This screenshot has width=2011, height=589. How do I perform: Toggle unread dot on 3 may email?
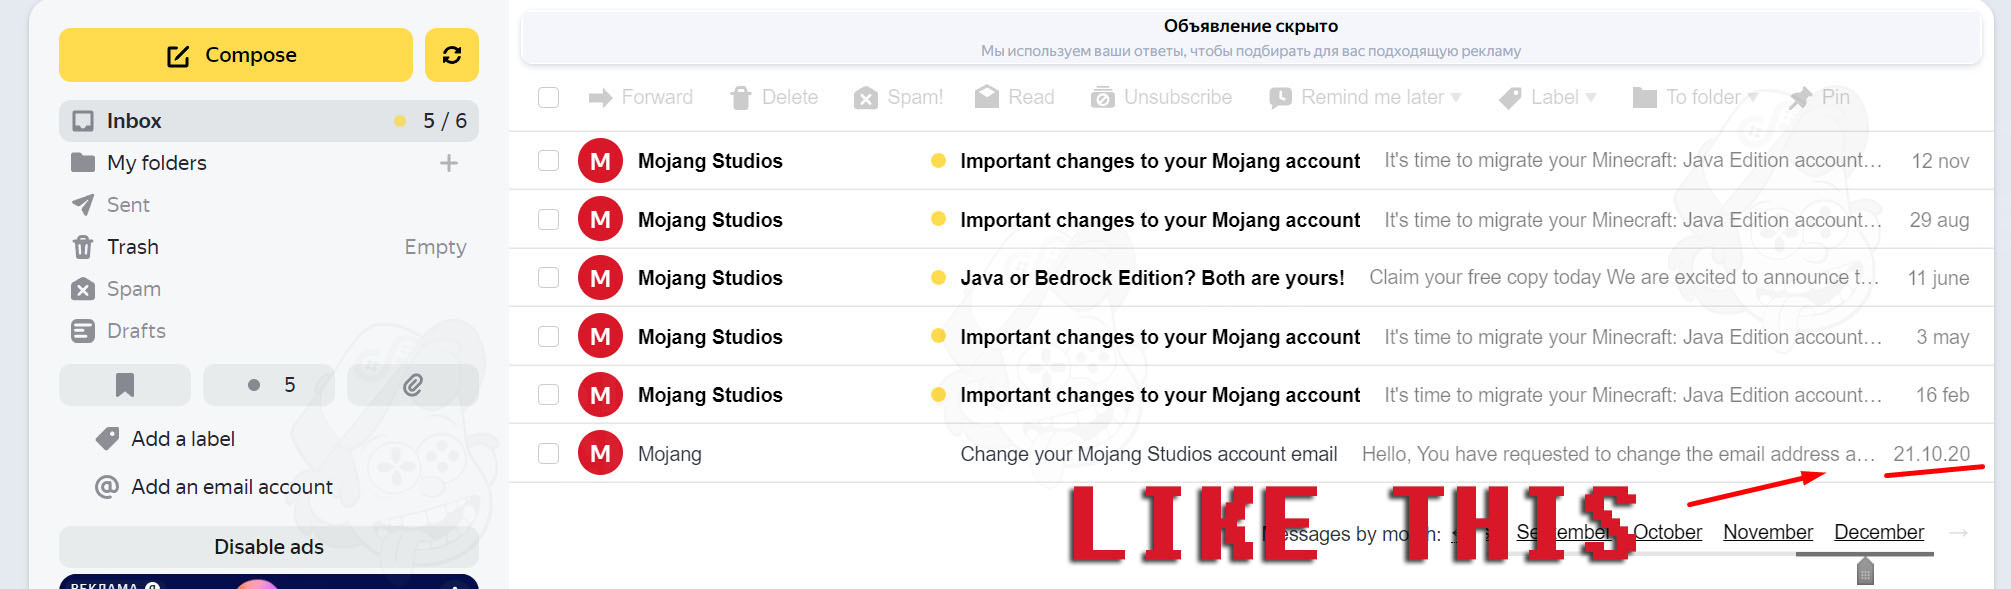[x=938, y=336]
